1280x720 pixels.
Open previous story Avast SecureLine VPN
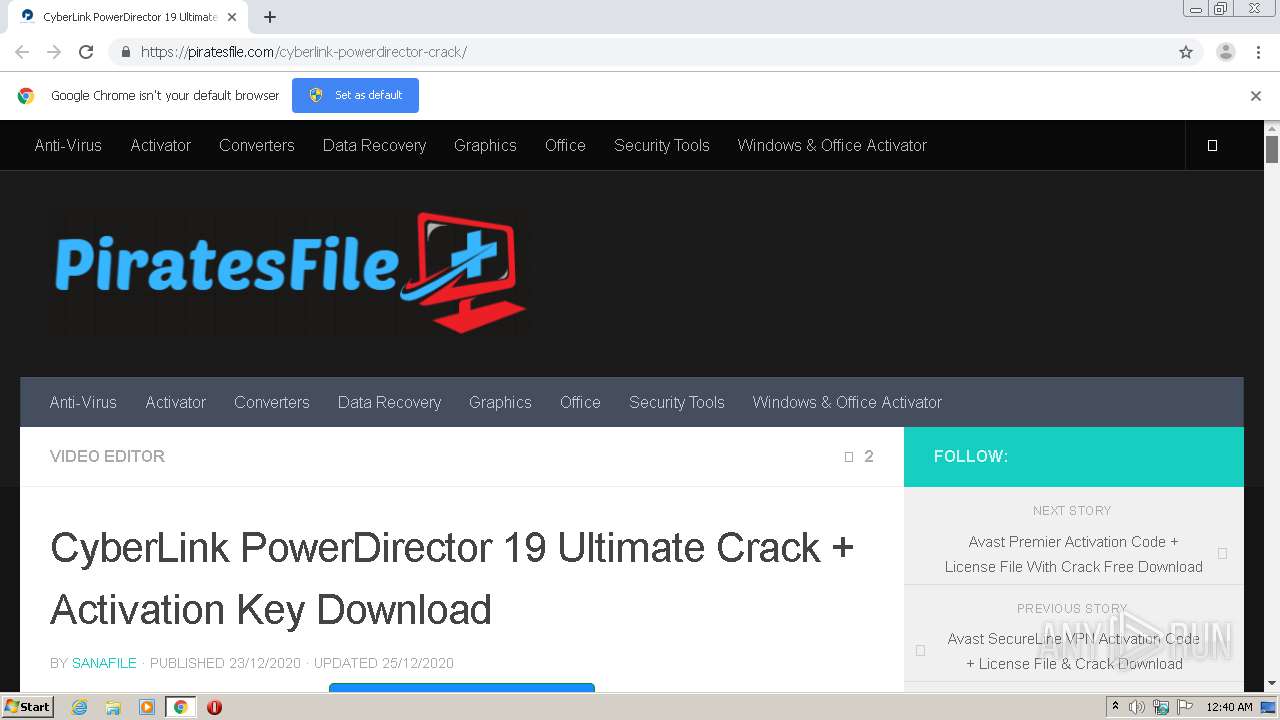(1073, 651)
